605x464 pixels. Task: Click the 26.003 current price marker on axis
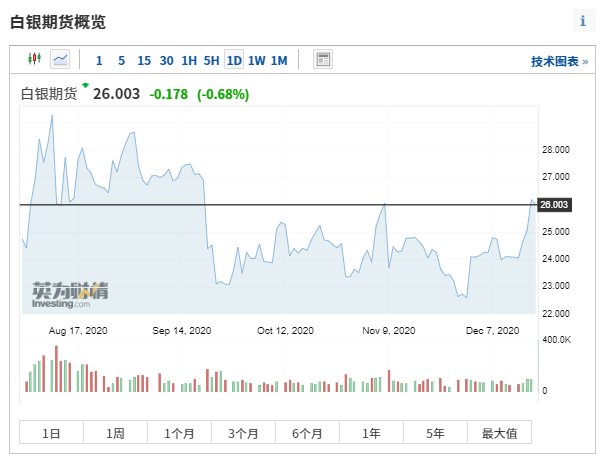coord(554,204)
